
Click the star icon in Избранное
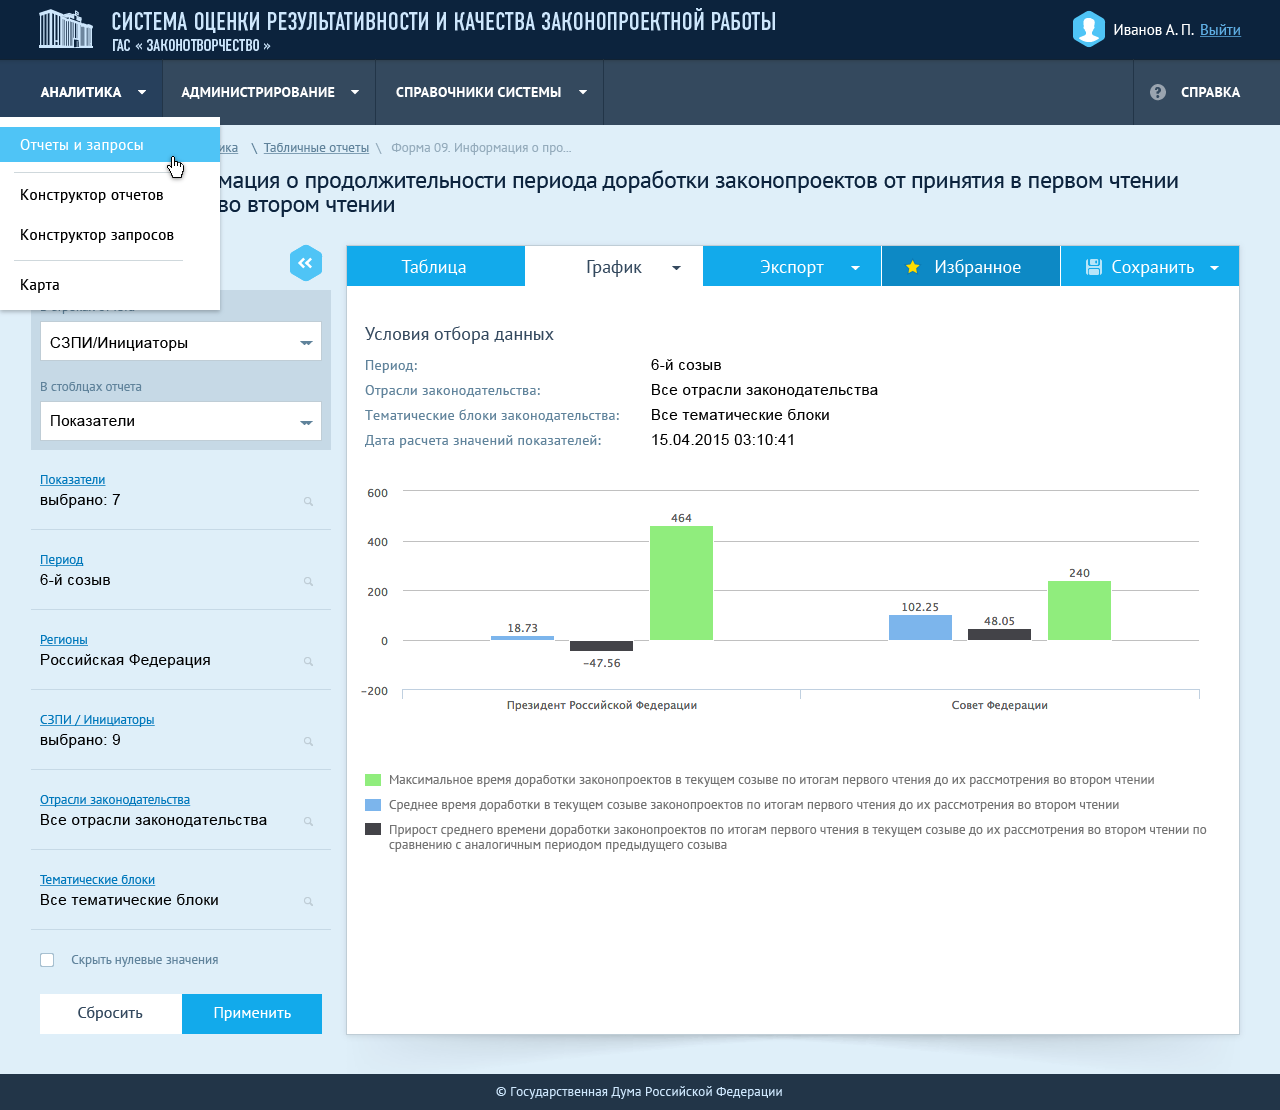pos(912,267)
